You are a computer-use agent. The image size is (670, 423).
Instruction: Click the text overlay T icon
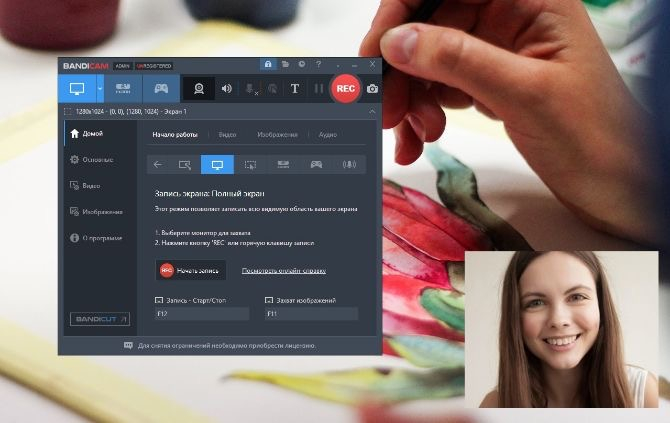pyautogui.click(x=295, y=88)
